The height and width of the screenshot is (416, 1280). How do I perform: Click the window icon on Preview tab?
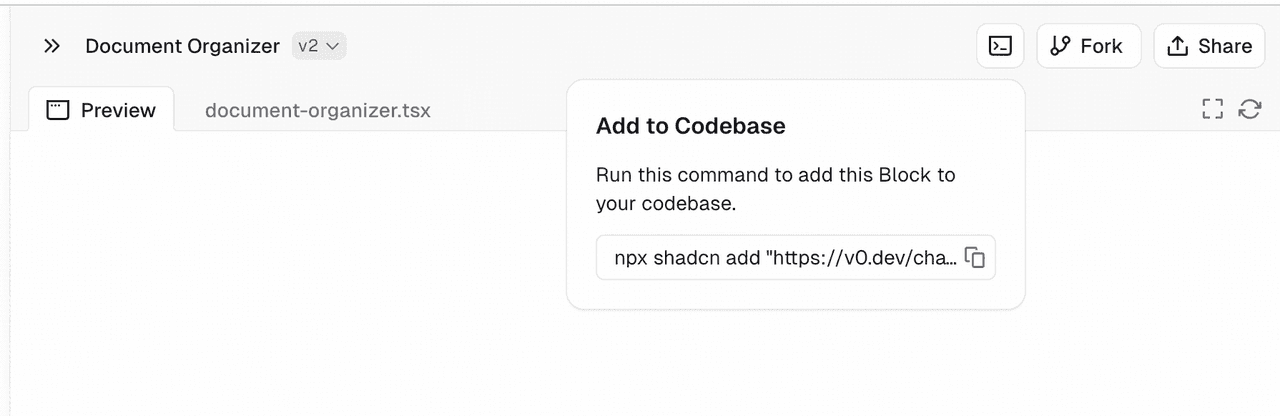(58, 110)
